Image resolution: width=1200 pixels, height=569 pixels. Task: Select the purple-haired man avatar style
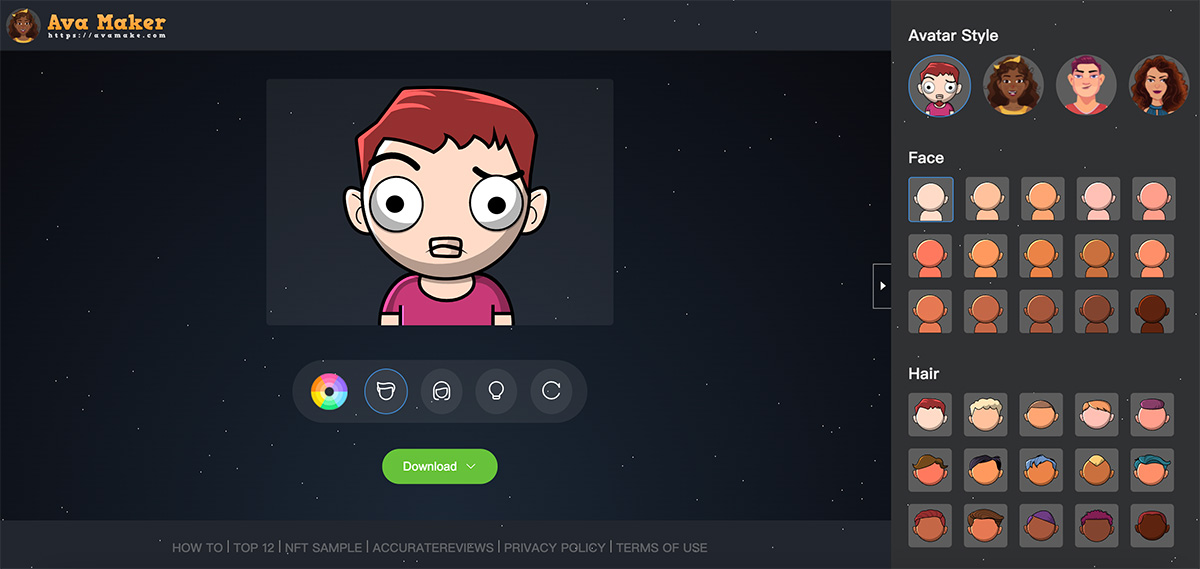(x=1086, y=85)
